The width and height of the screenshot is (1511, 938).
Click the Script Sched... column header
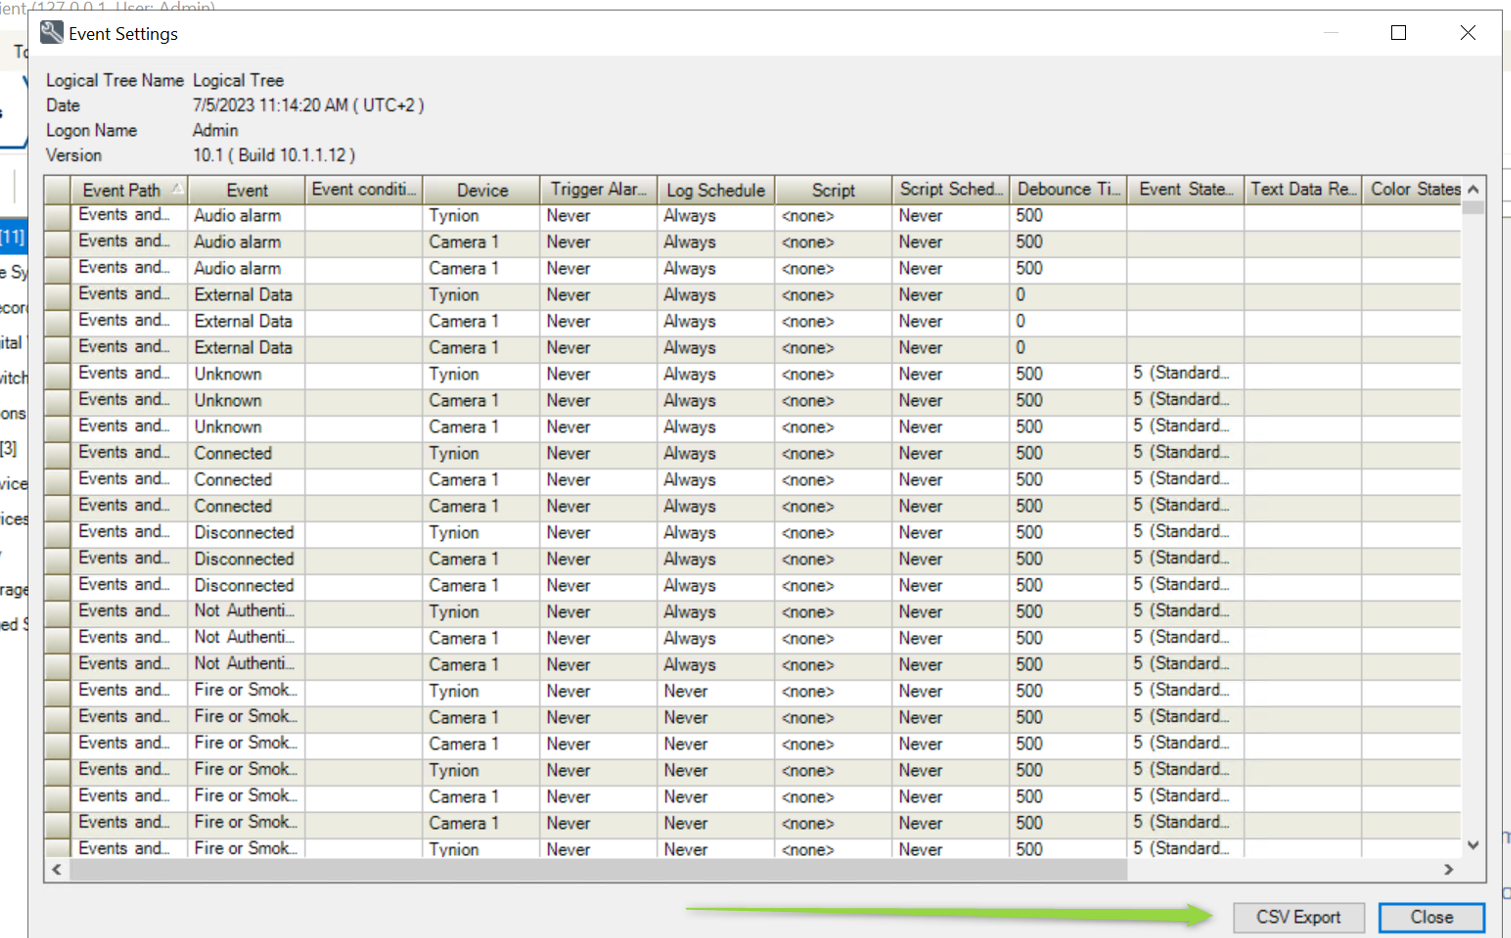949,190
